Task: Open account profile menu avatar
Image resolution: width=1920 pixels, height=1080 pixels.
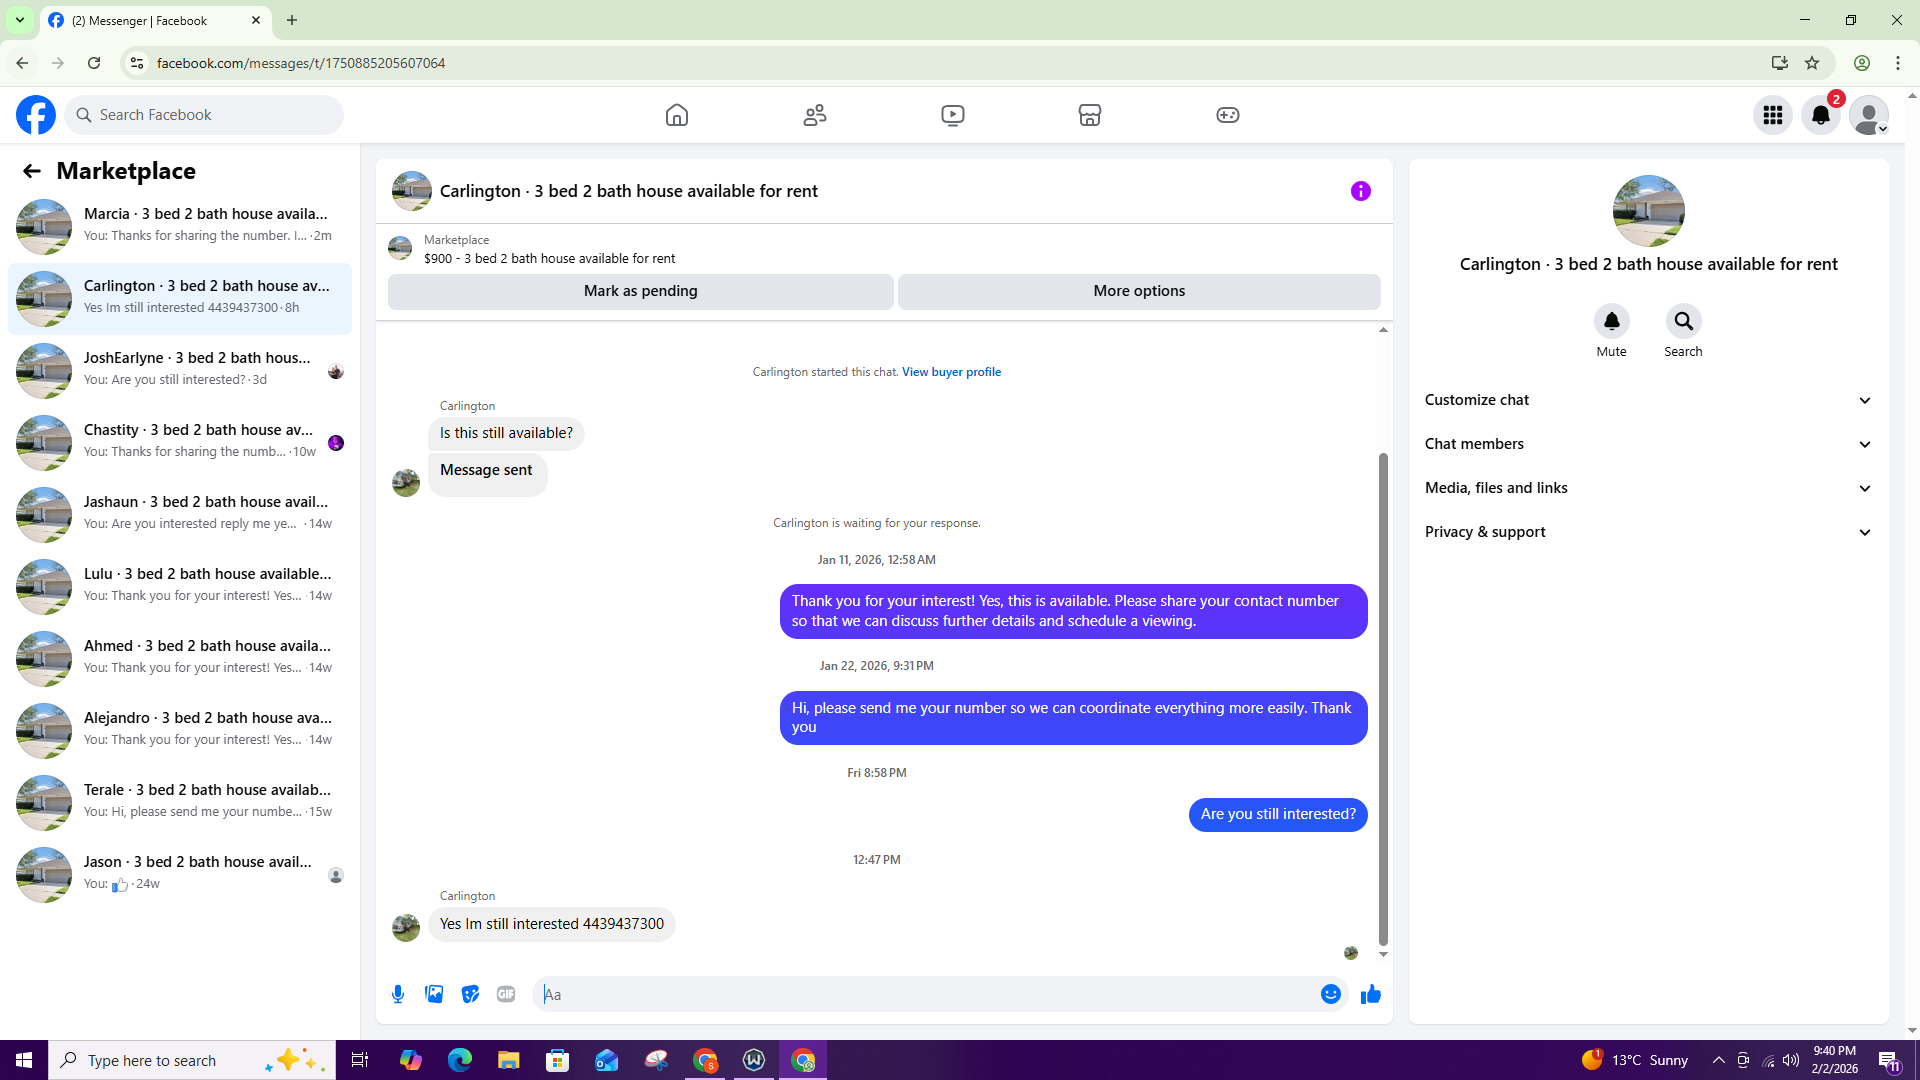Action: click(1869, 115)
